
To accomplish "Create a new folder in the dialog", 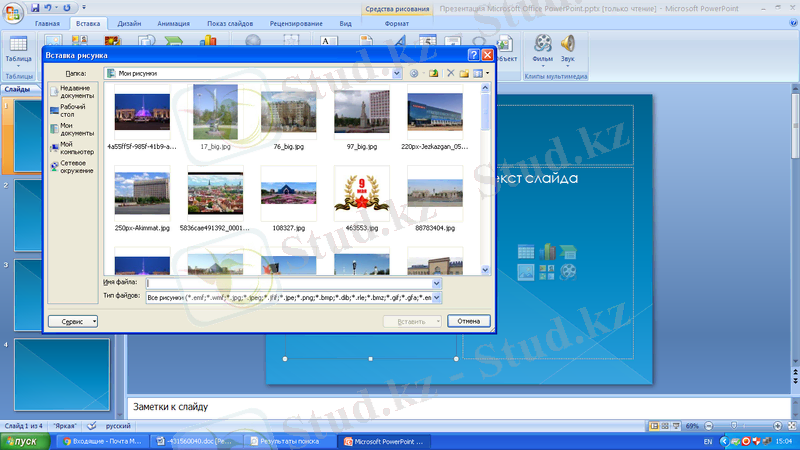I will [x=464, y=73].
